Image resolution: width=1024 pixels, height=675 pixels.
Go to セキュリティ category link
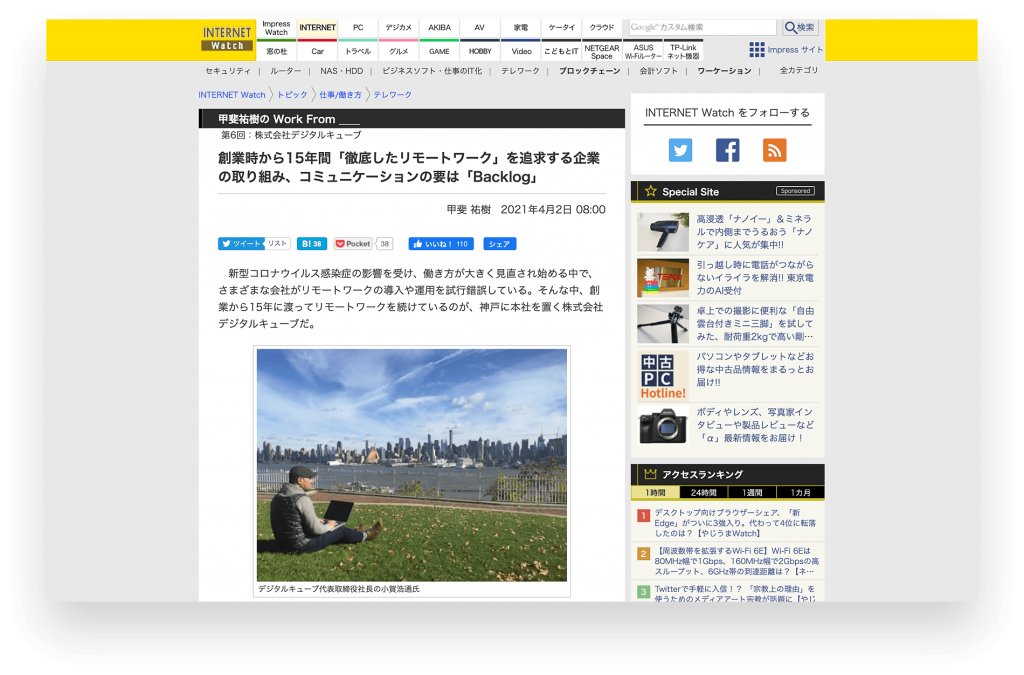tap(228, 71)
